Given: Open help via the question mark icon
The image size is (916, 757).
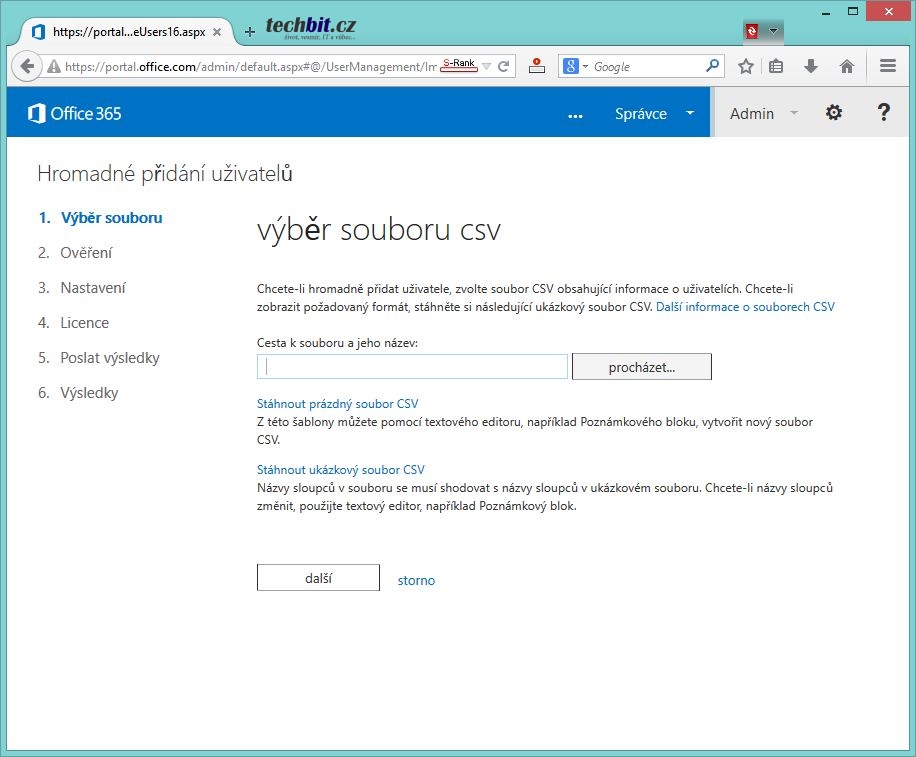Looking at the screenshot, I should tap(883, 113).
